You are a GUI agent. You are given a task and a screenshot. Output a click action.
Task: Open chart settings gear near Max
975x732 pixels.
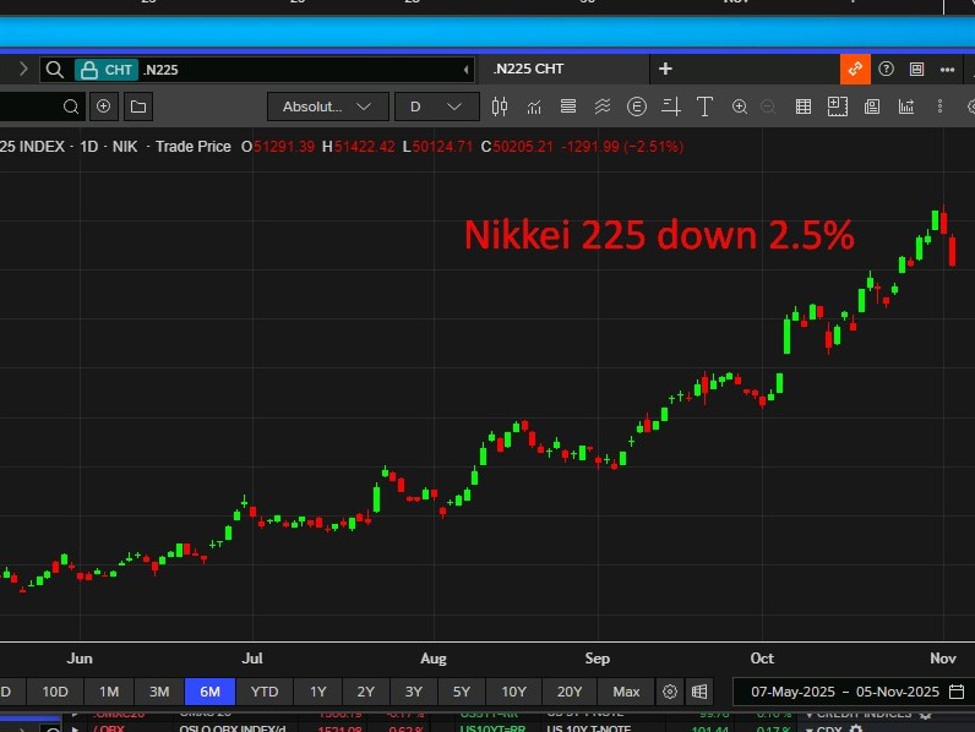click(x=670, y=692)
